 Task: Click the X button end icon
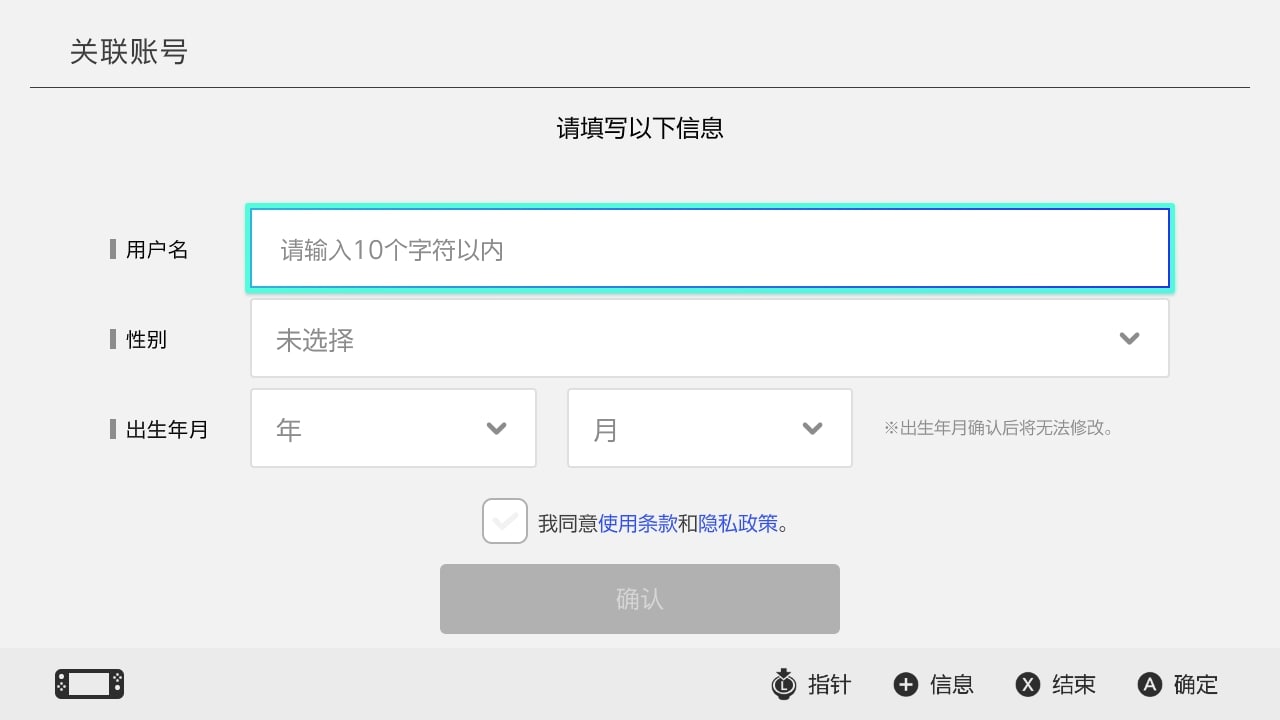coord(1028,685)
